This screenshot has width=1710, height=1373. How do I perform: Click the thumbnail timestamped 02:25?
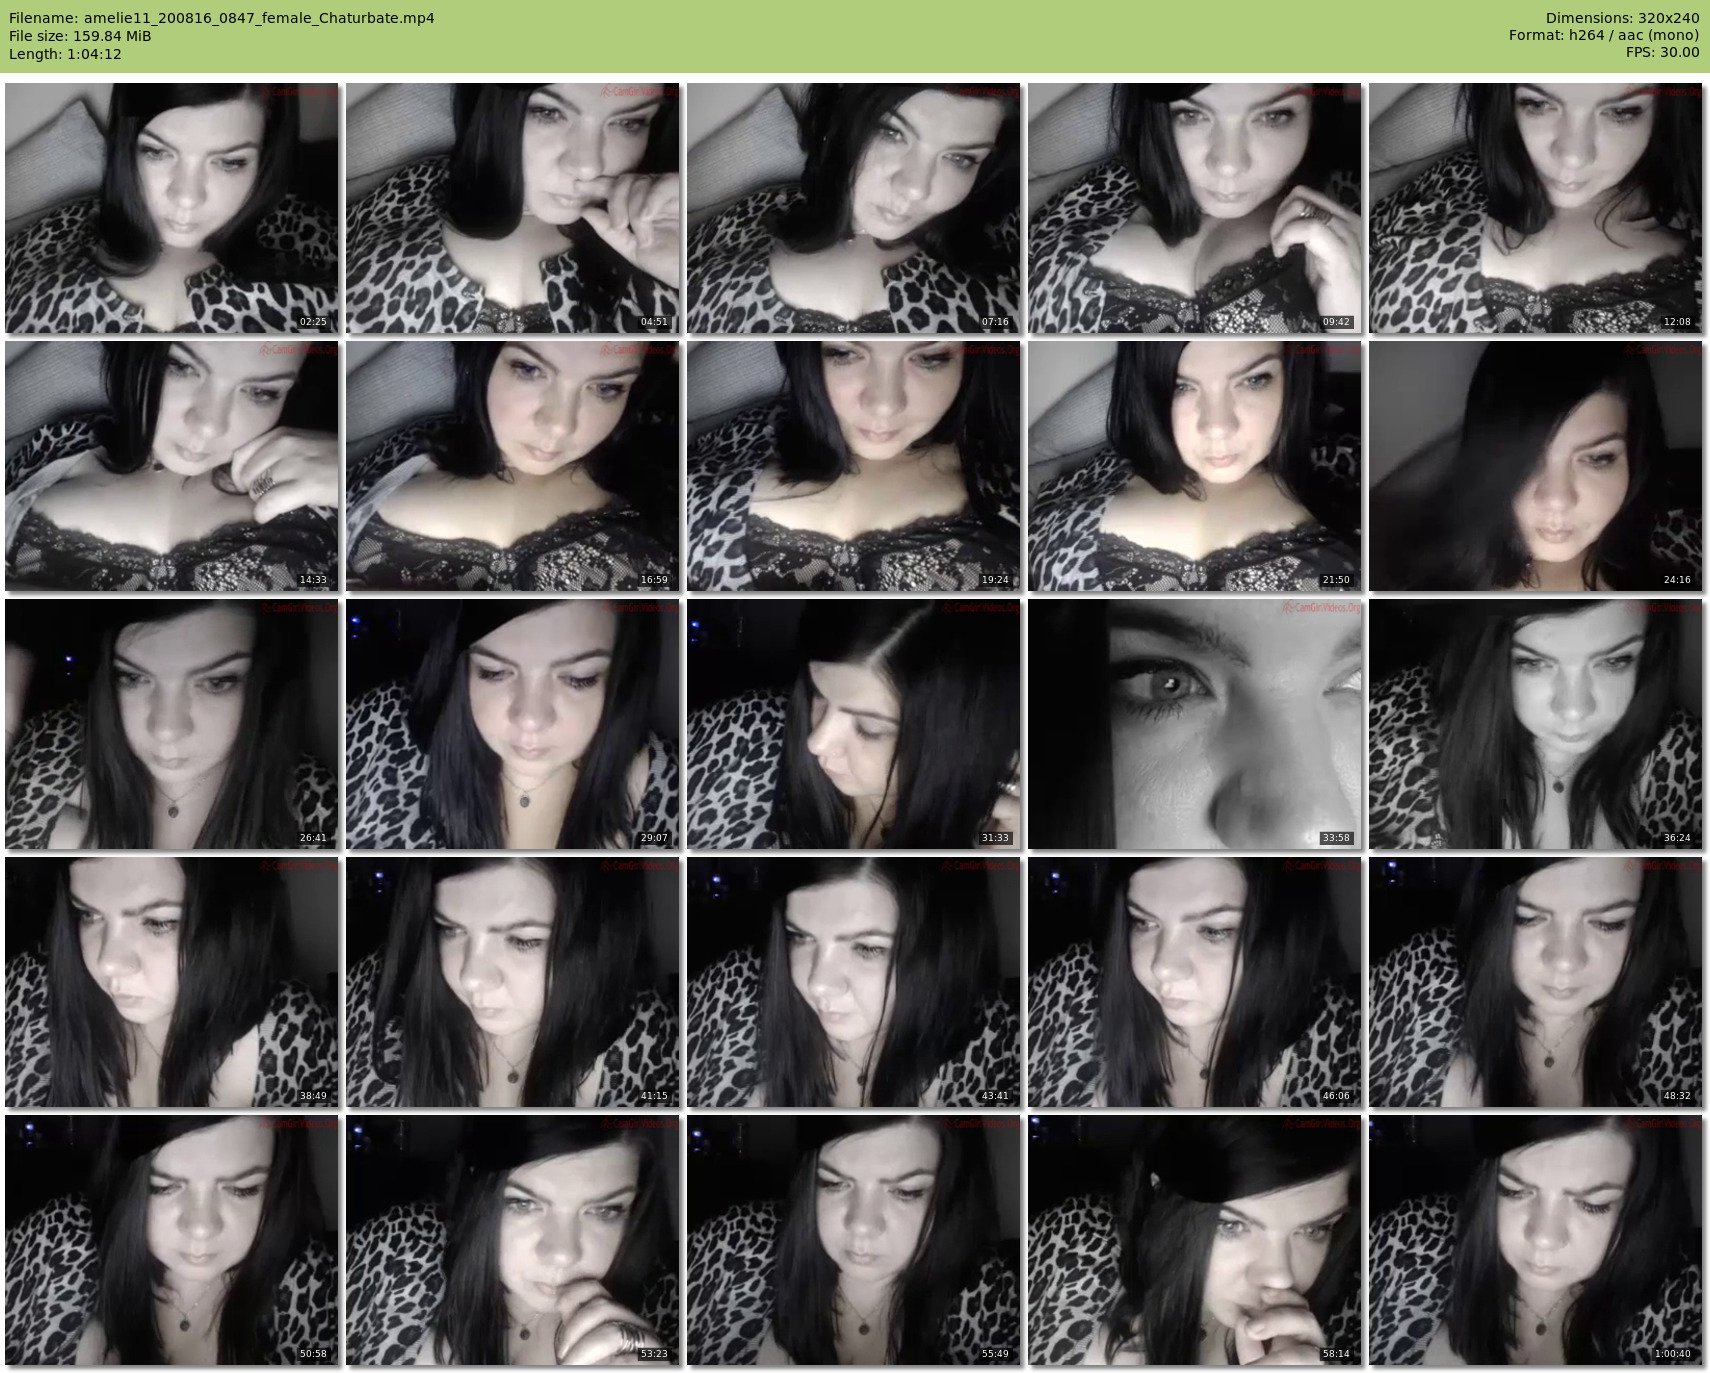(171, 208)
